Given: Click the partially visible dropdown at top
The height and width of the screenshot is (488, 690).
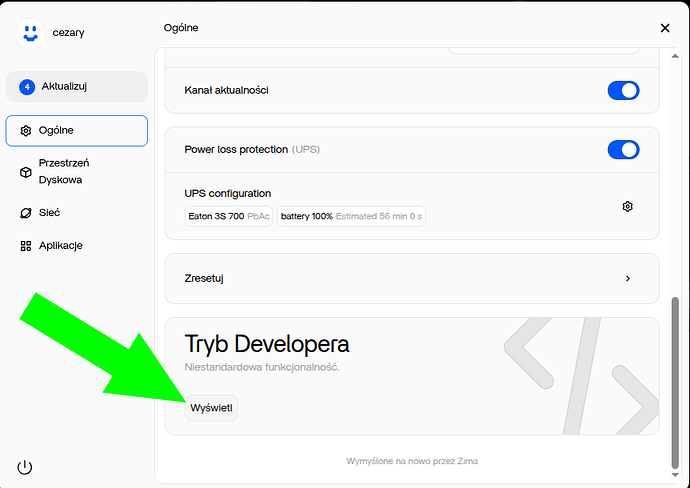Looking at the screenshot, I should click(545, 48).
